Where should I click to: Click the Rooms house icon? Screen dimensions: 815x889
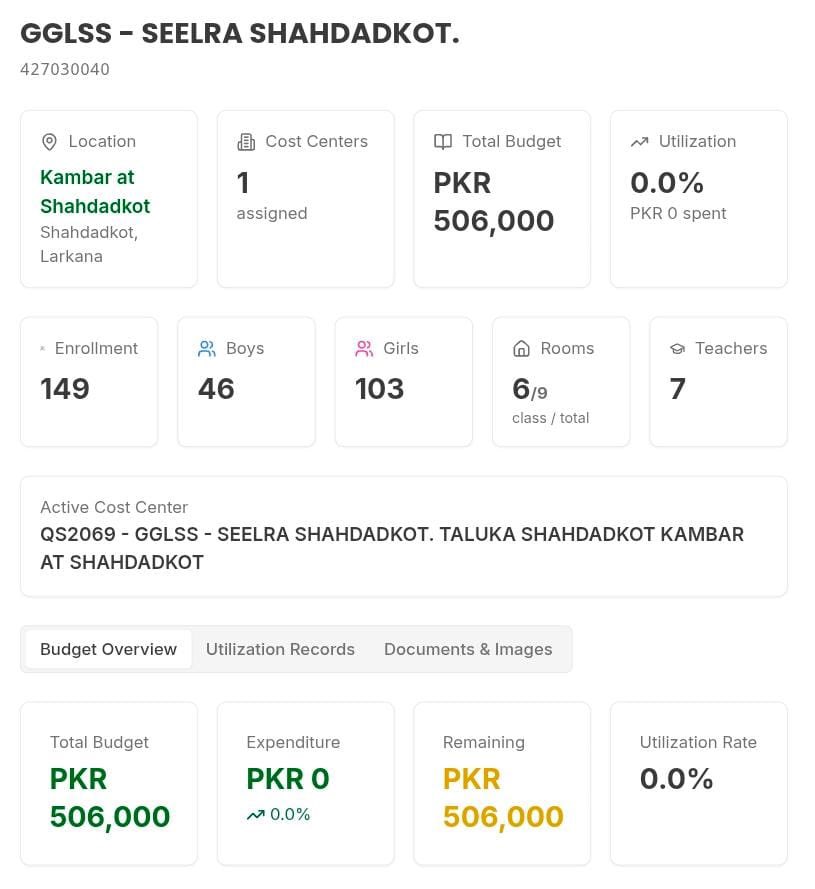tap(521, 349)
